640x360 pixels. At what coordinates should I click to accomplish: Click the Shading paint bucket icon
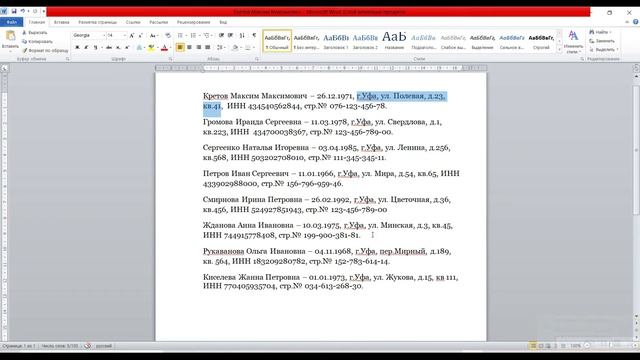pyautogui.click(x=235, y=48)
